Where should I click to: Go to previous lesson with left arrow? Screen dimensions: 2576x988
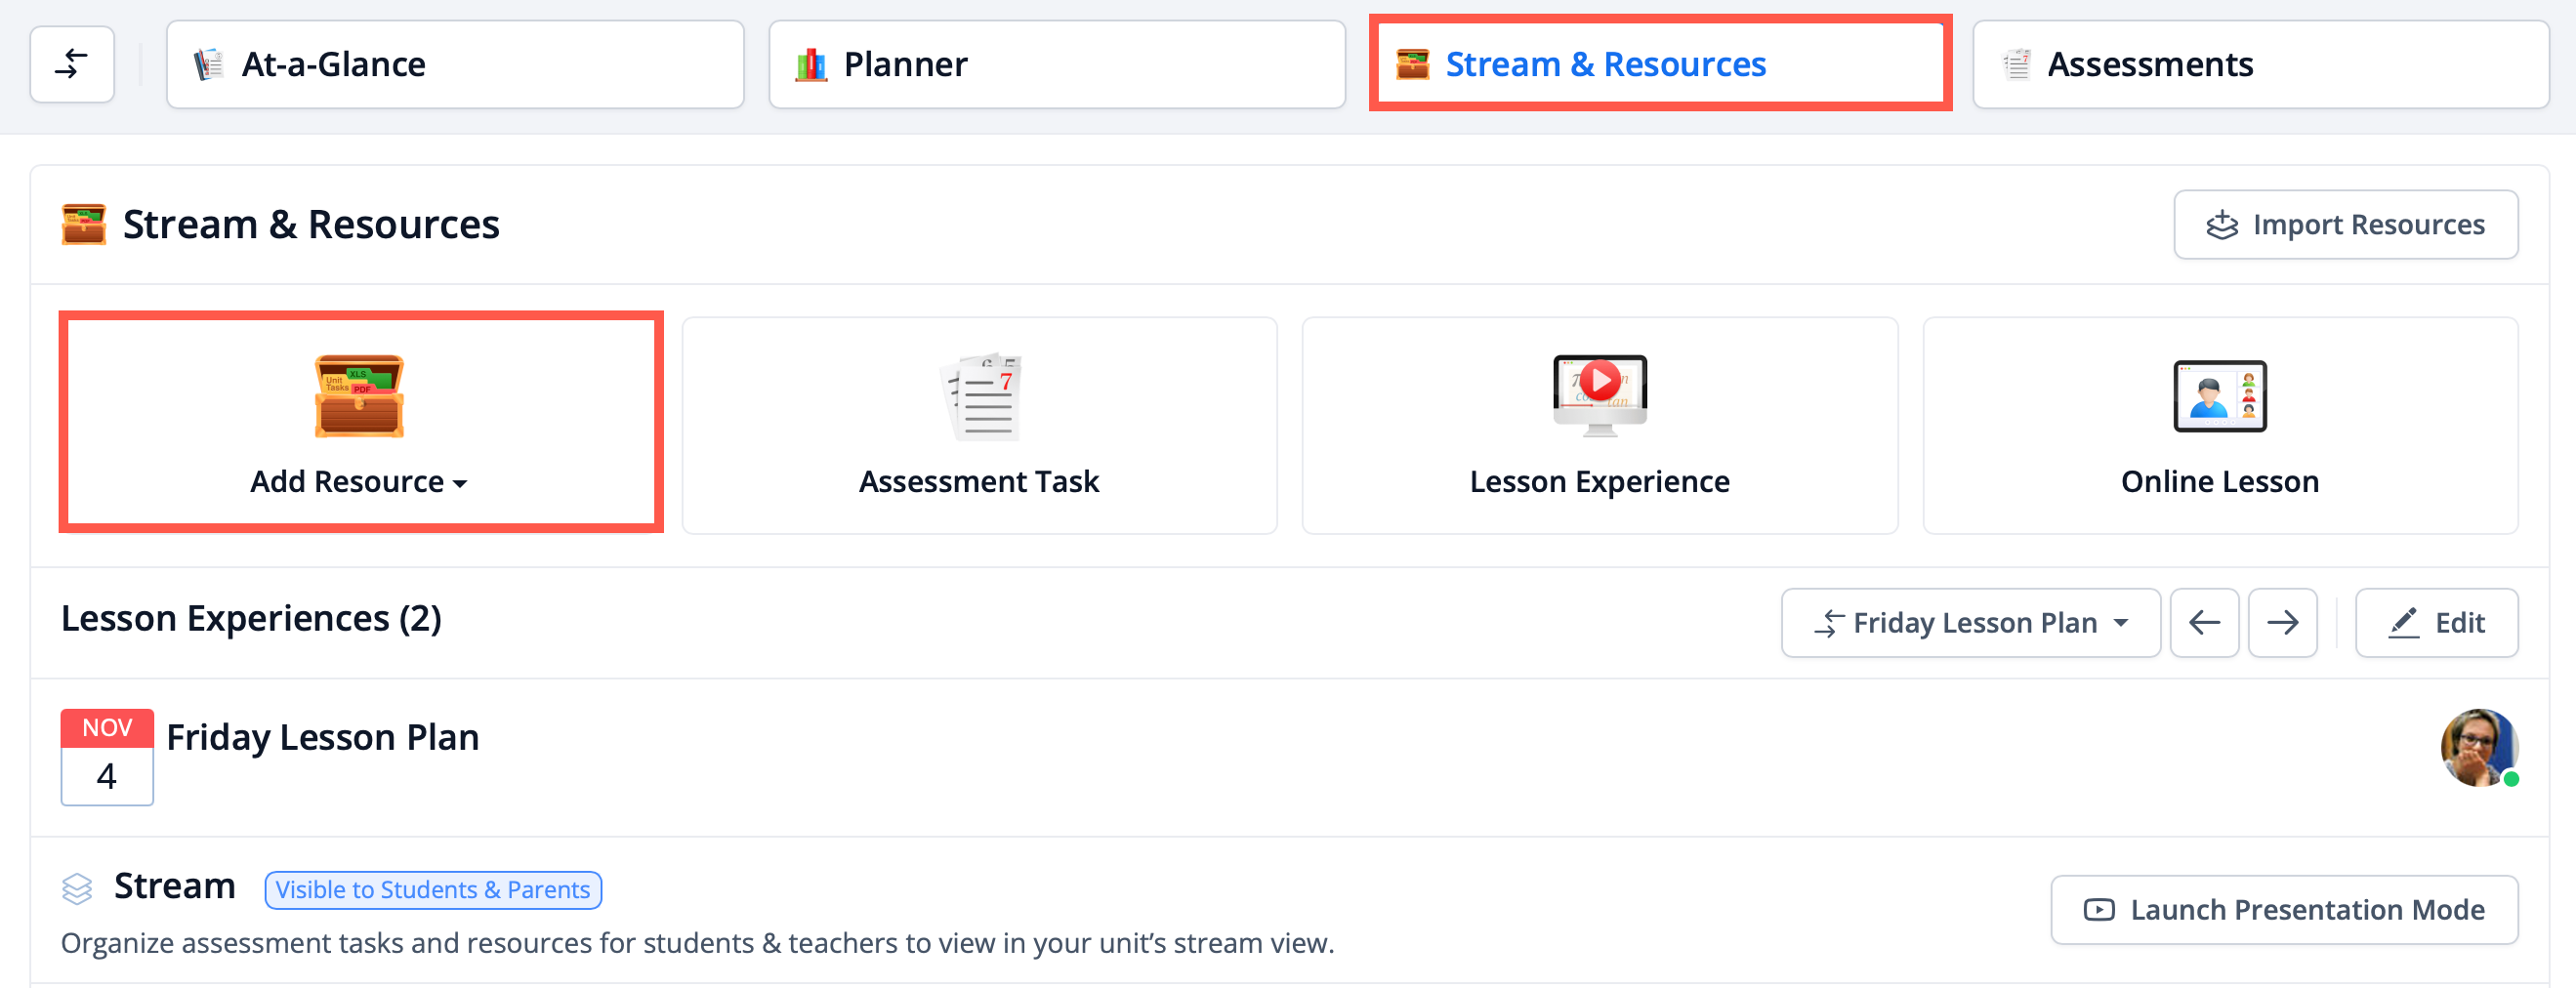pyautogui.click(x=2203, y=623)
